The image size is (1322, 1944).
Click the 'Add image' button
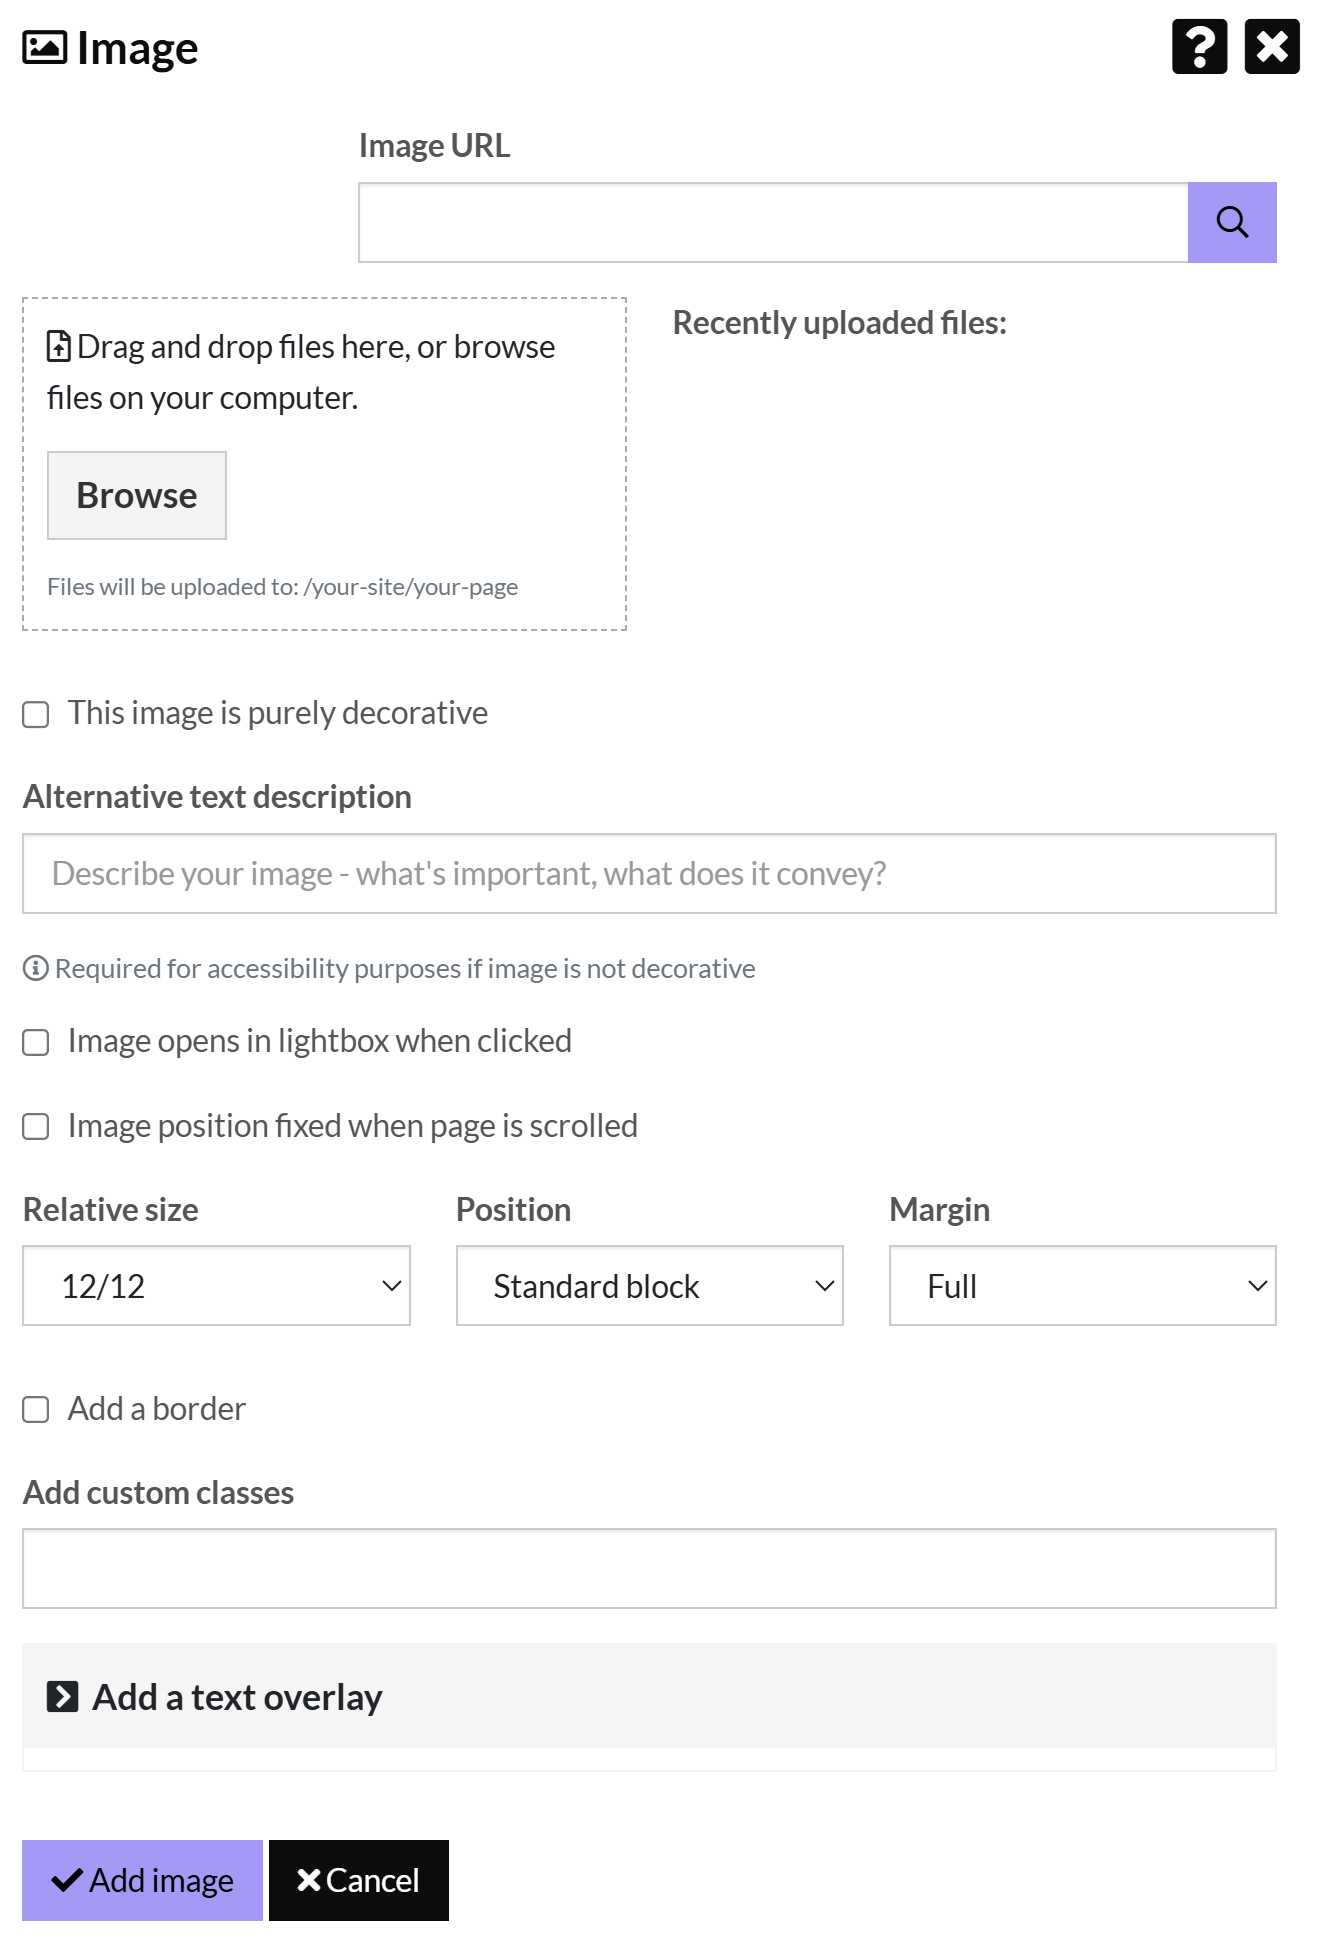click(x=142, y=1880)
